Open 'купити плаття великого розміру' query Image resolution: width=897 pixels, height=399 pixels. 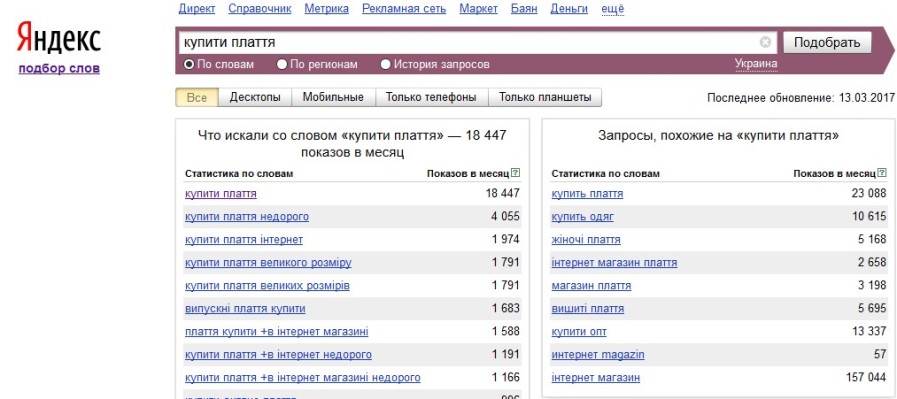coord(268,263)
